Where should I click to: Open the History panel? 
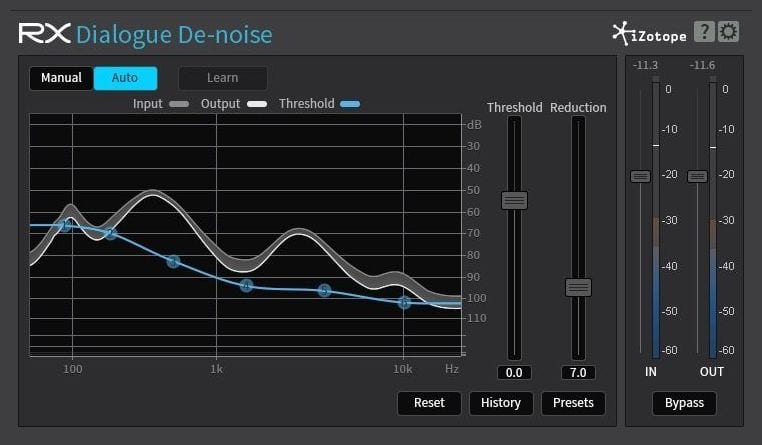501,403
